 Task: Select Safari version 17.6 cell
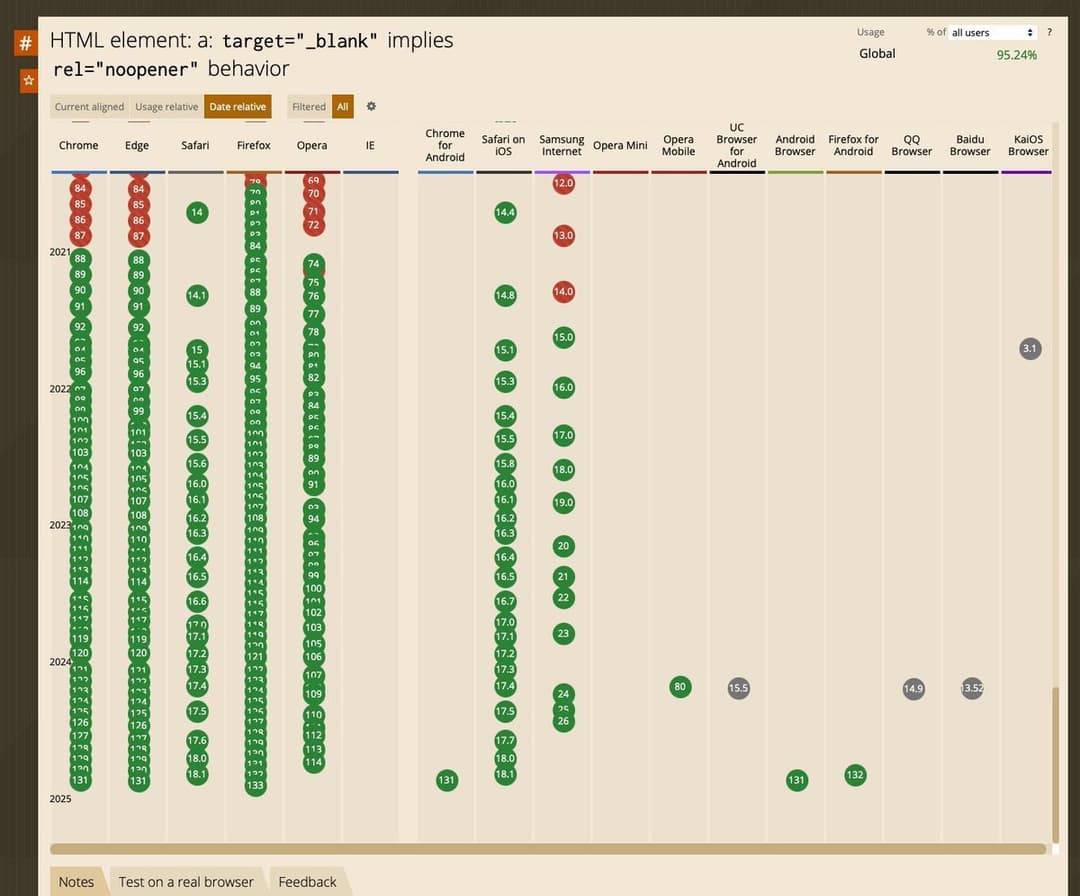pyautogui.click(x=197, y=740)
